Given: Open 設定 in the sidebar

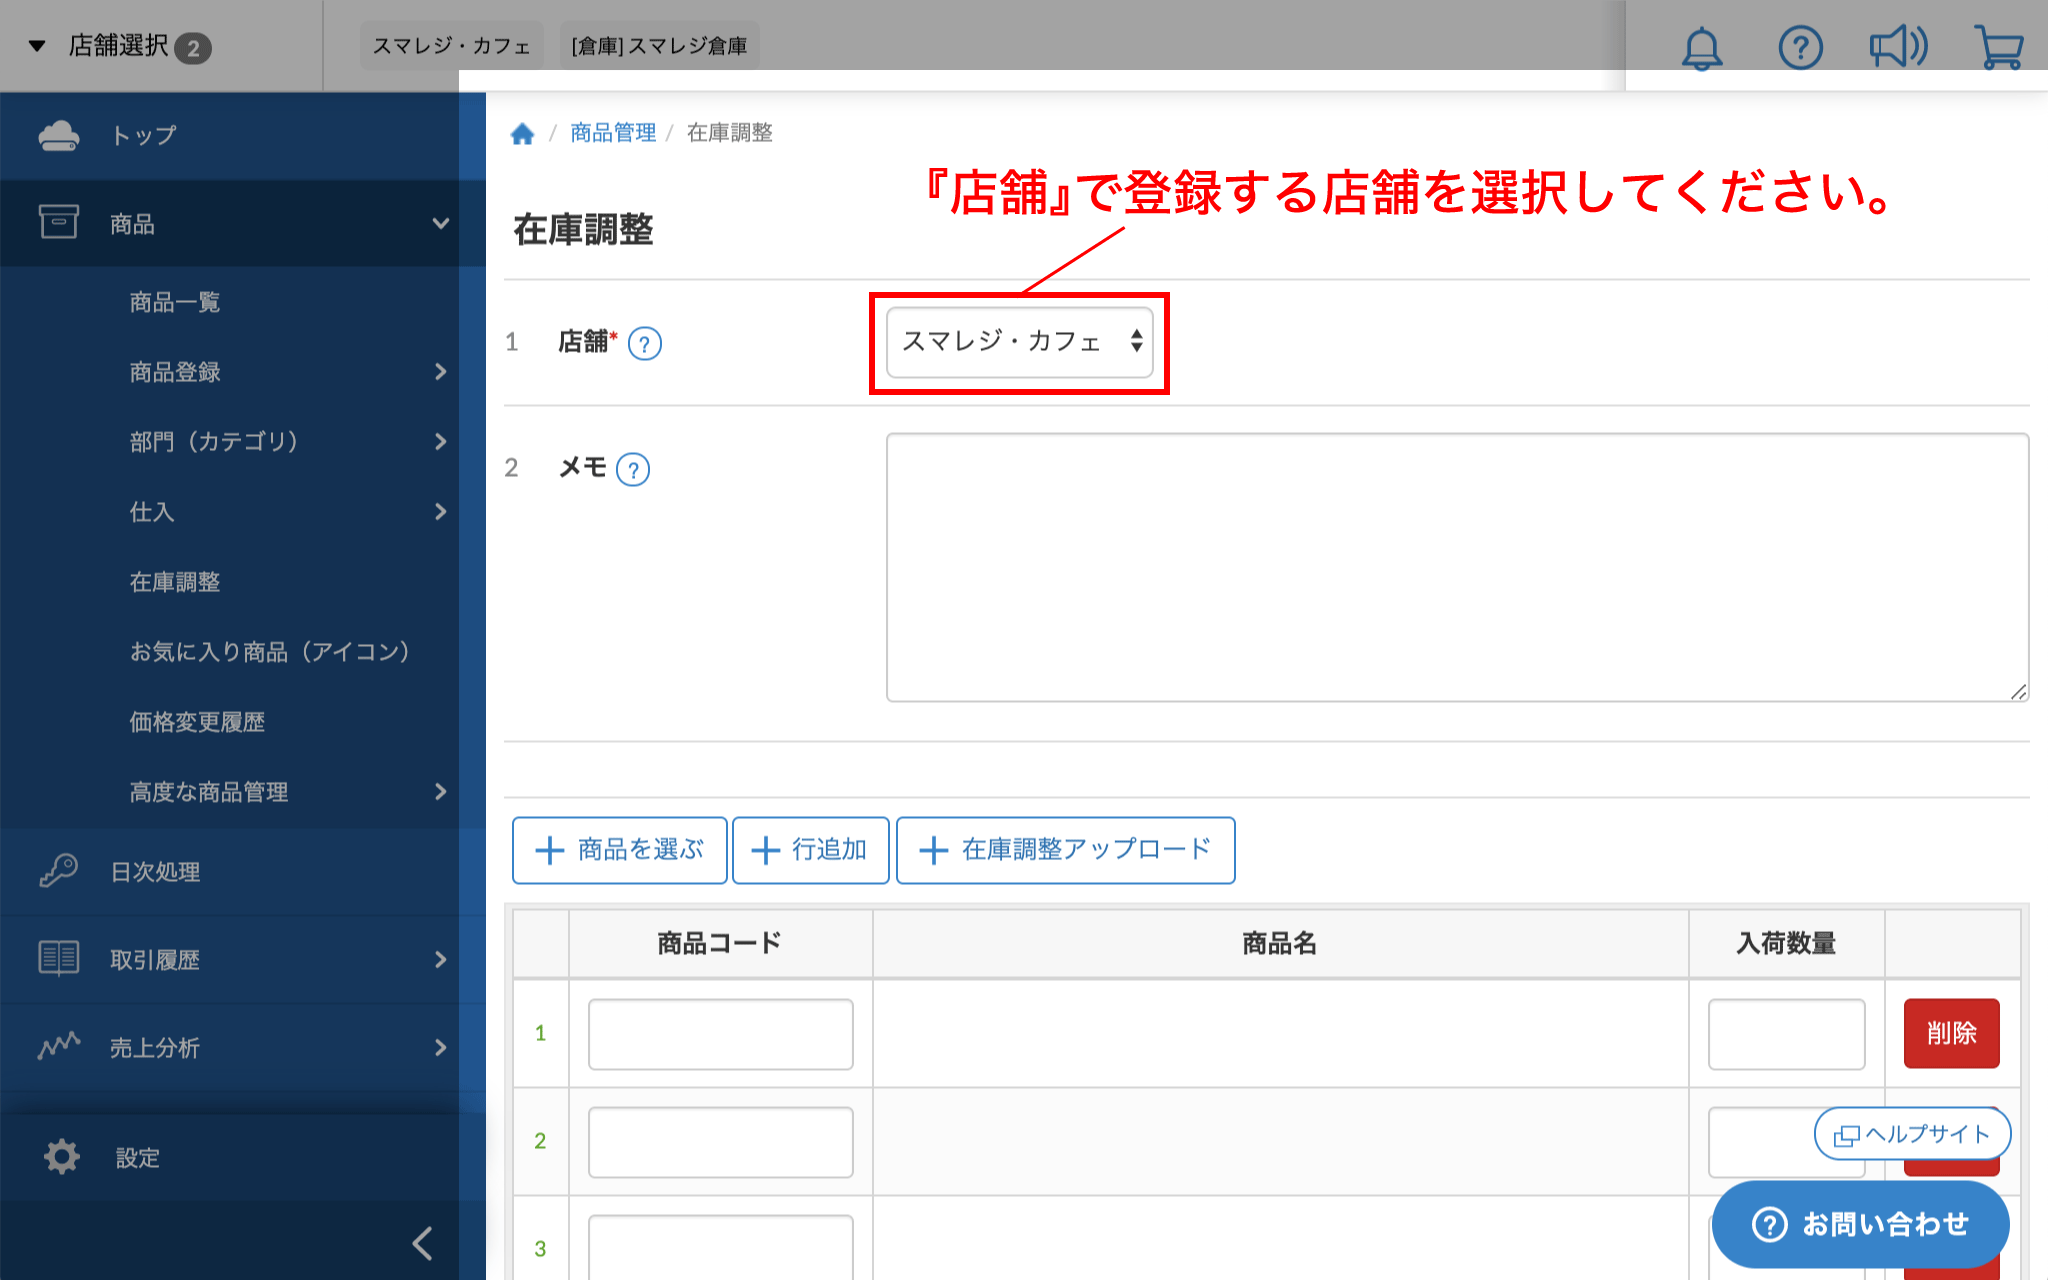Looking at the screenshot, I should (x=137, y=1158).
